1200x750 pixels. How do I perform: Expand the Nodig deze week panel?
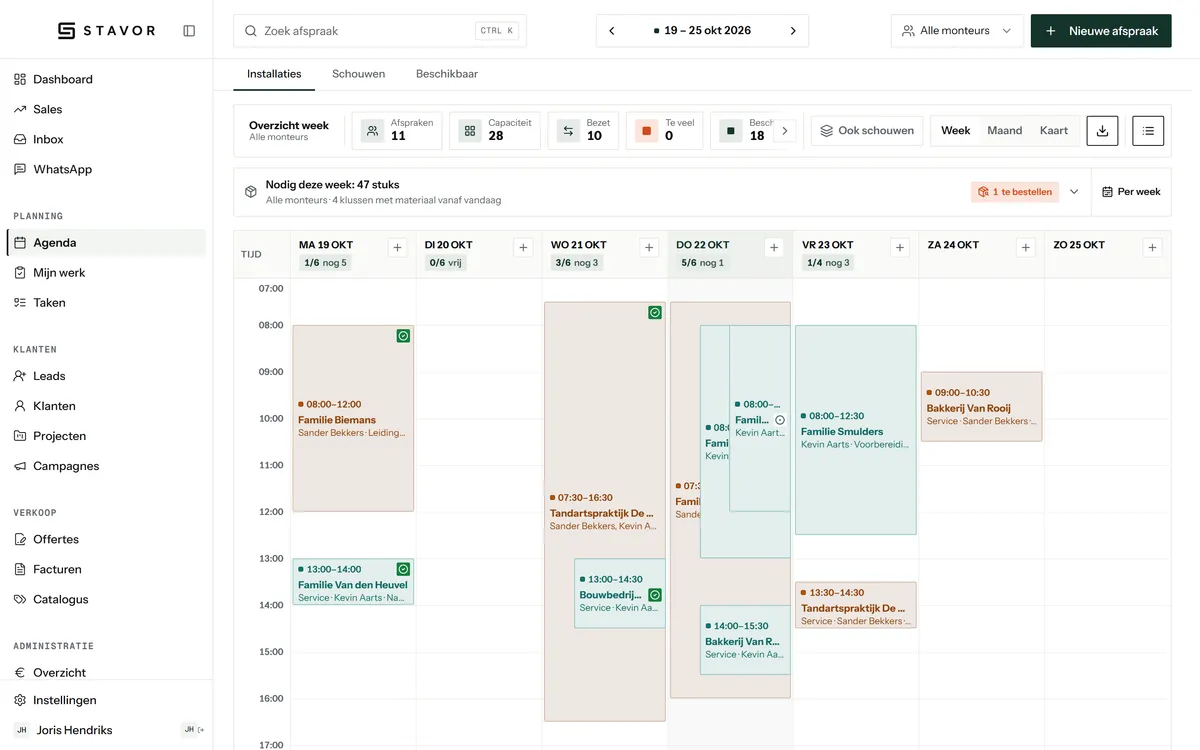click(x=1074, y=192)
